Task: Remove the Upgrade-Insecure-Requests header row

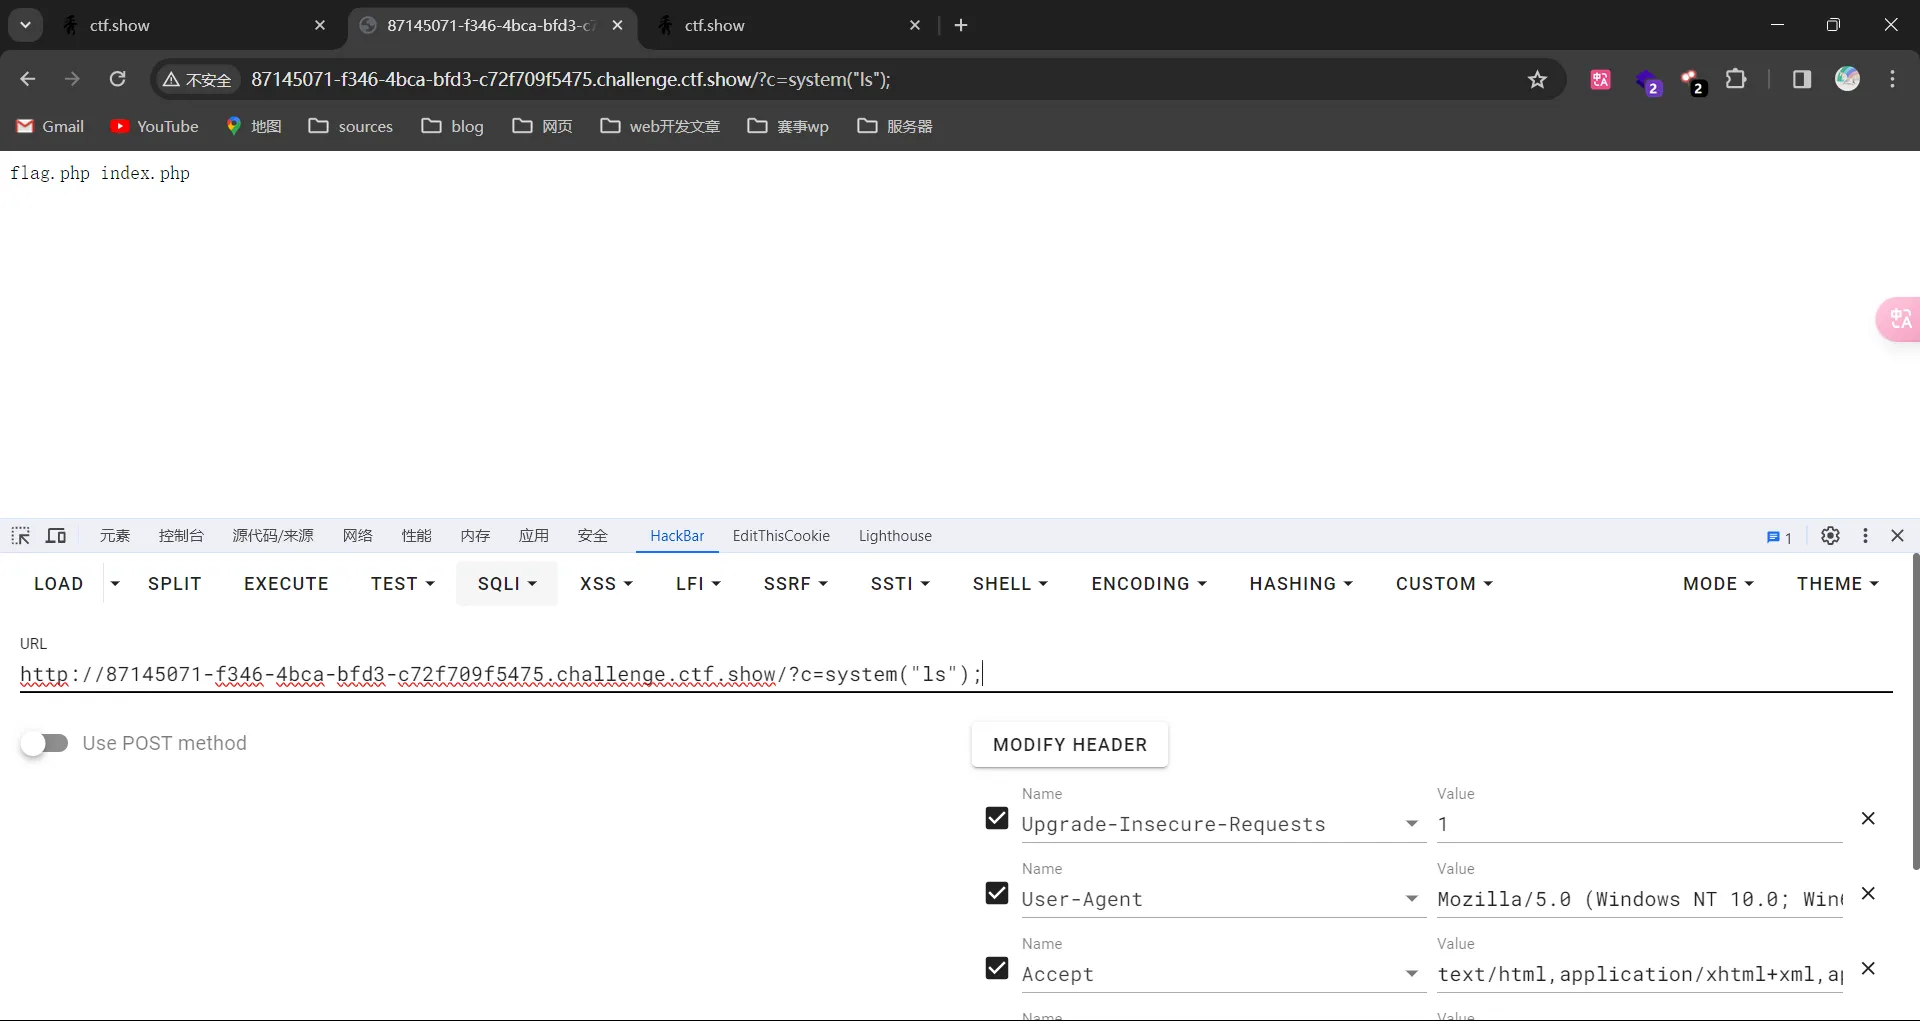Action: point(1868,819)
